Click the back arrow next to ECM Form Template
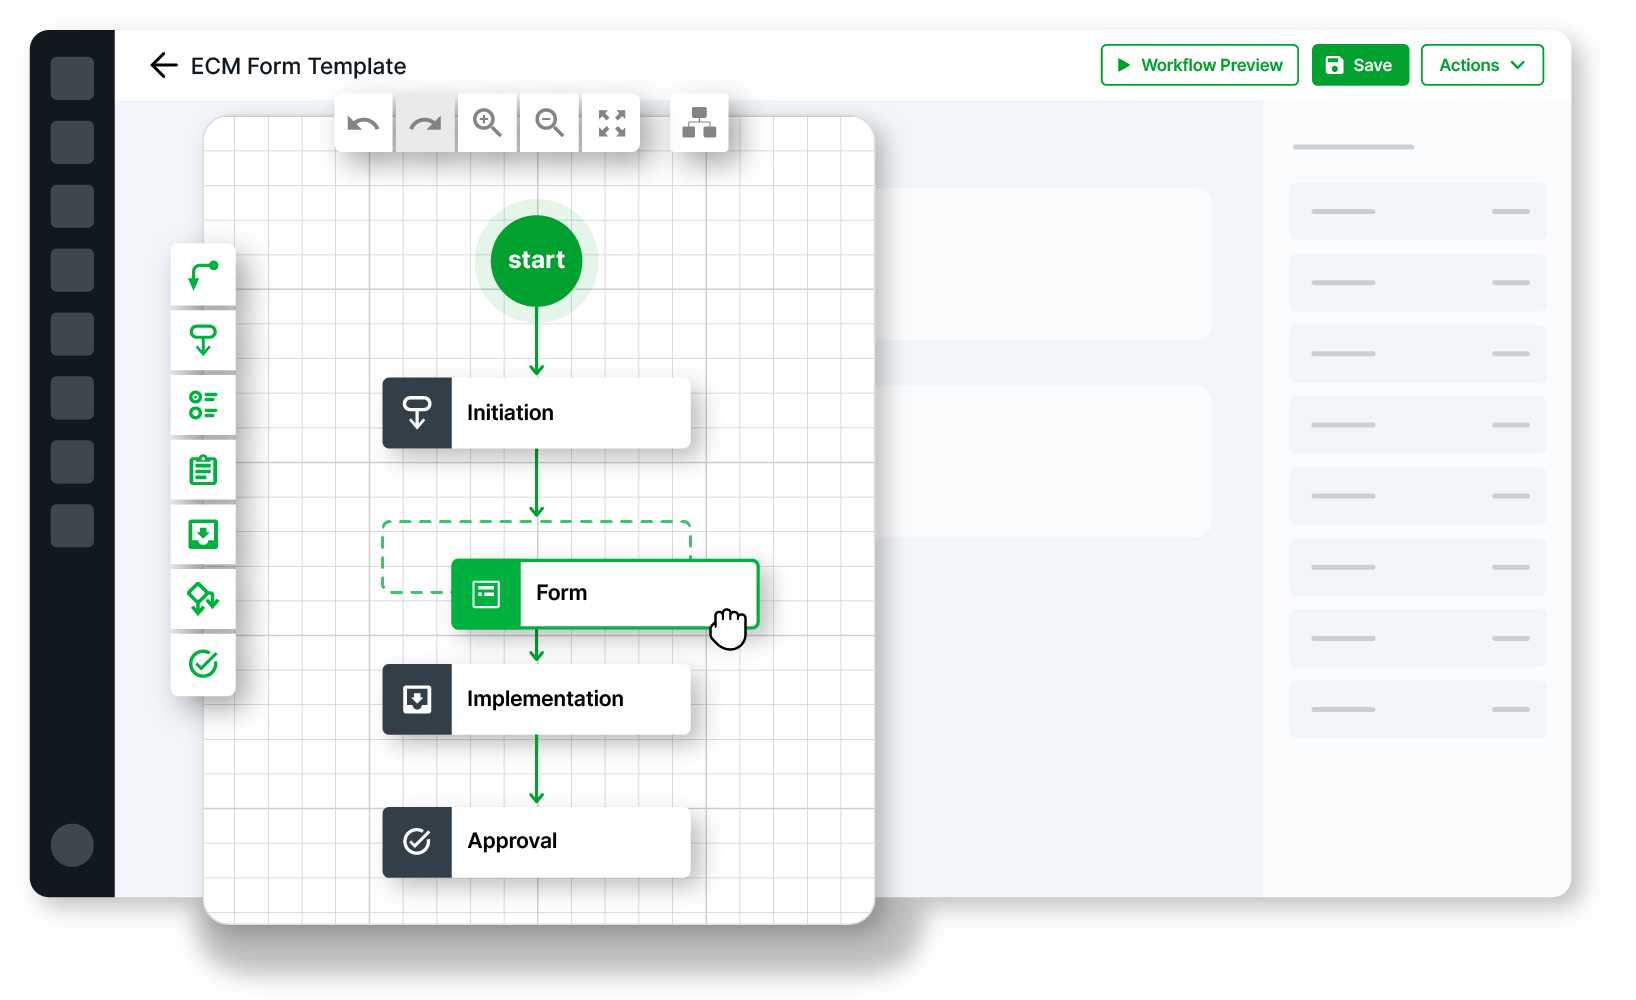The image size is (1636, 1000). click(x=164, y=65)
